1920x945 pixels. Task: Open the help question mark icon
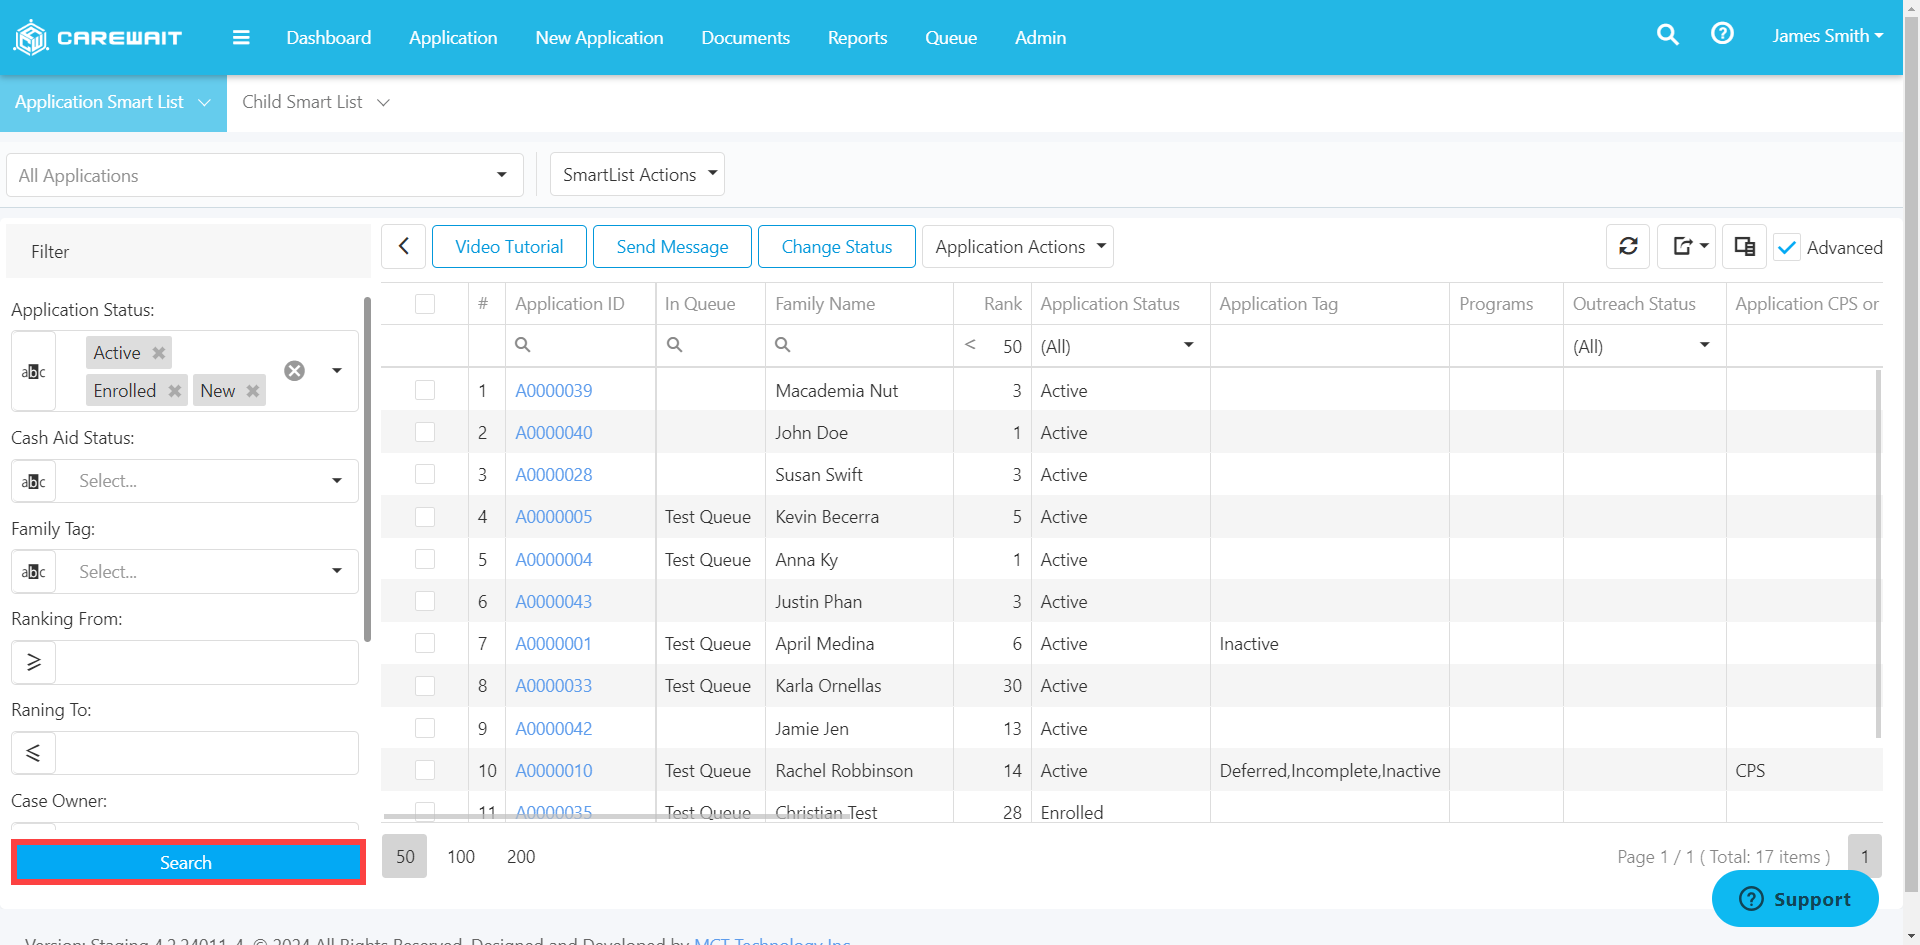(1722, 34)
